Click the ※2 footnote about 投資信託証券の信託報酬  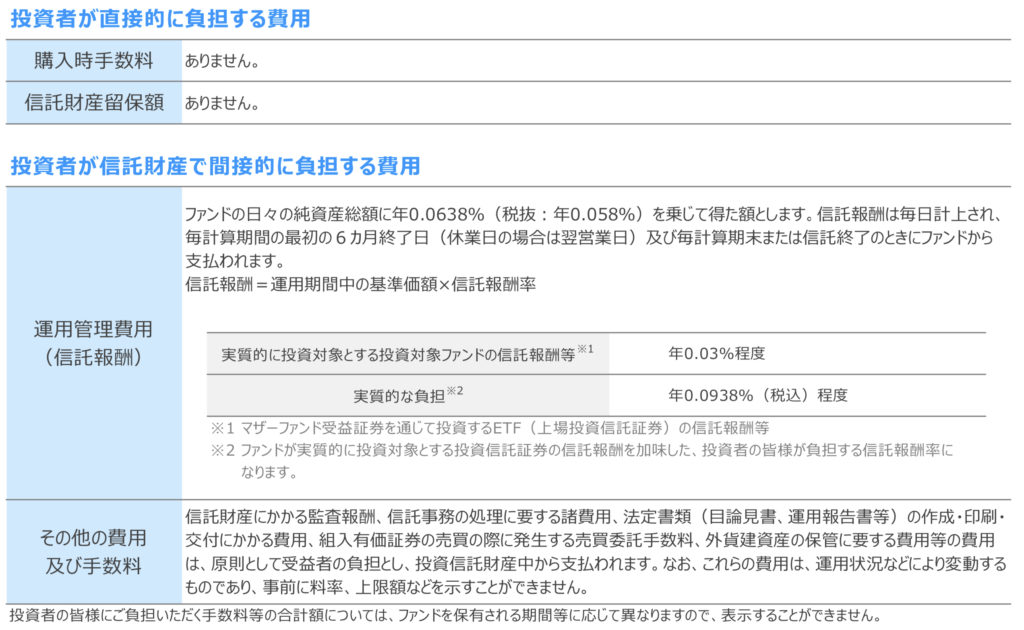tap(582, 450)
